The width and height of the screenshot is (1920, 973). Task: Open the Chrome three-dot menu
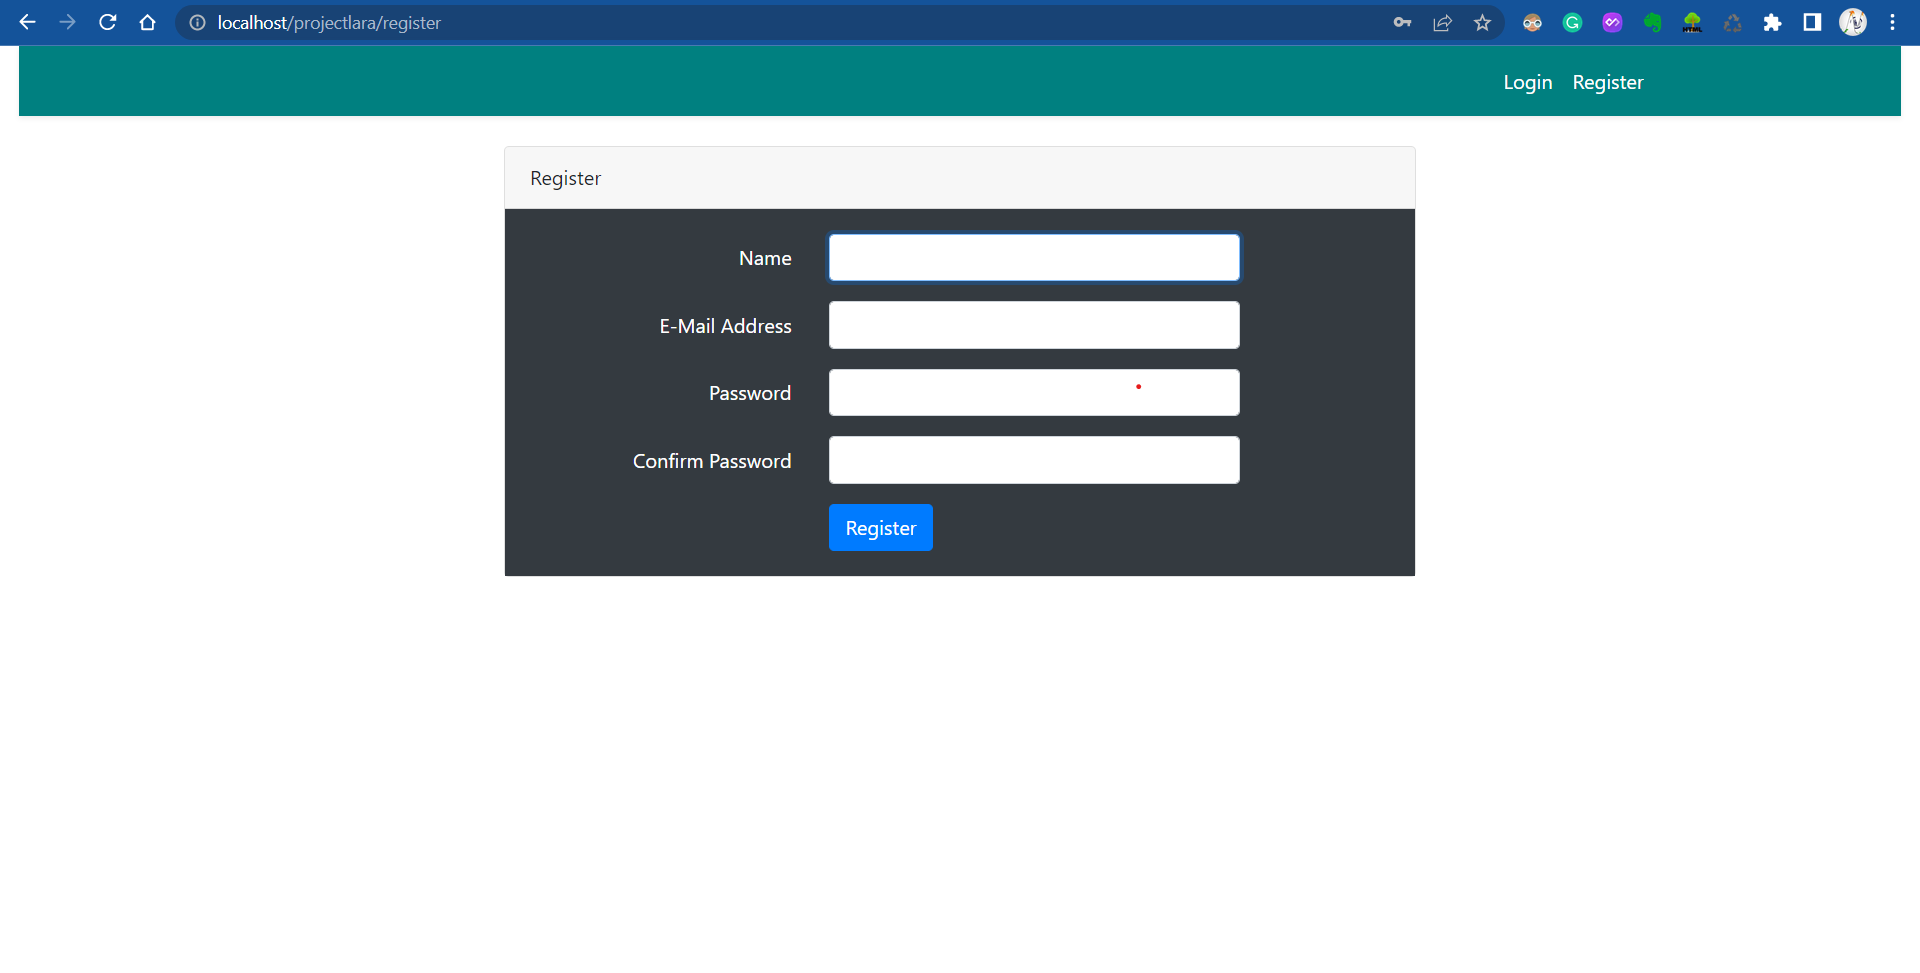coord(1892,22)
